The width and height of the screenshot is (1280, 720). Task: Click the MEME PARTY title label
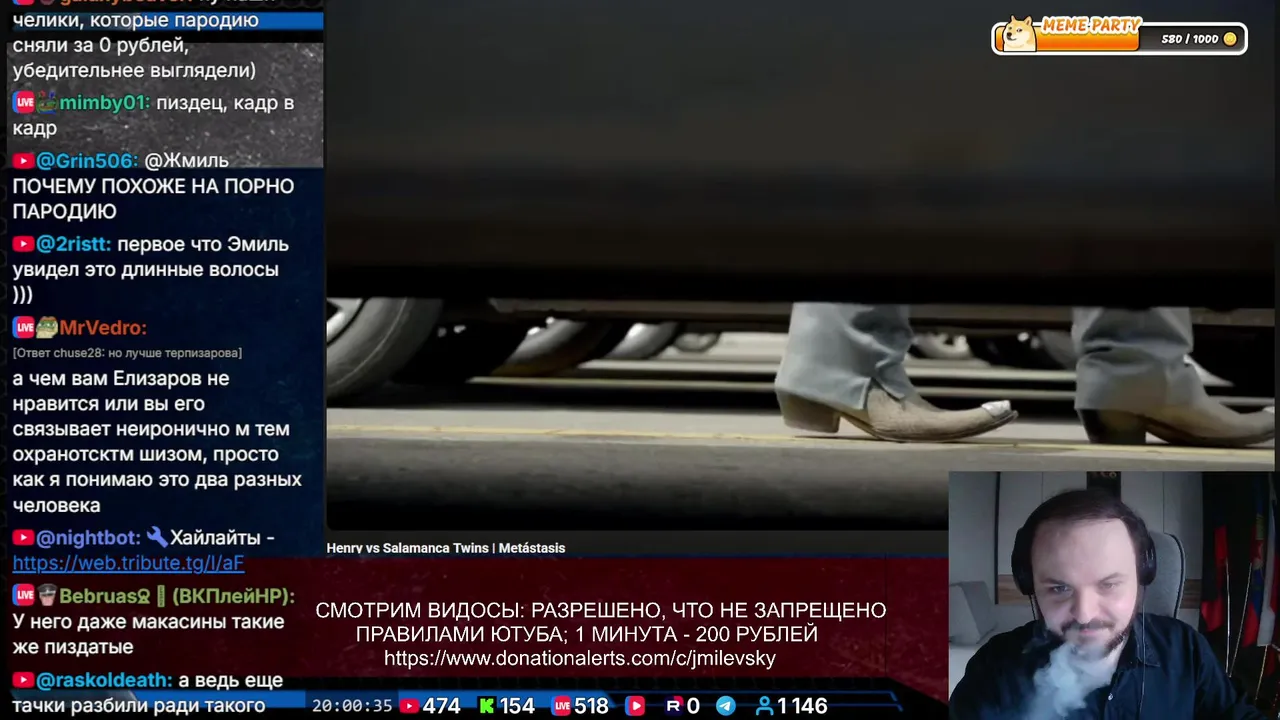coord(1091,26)
